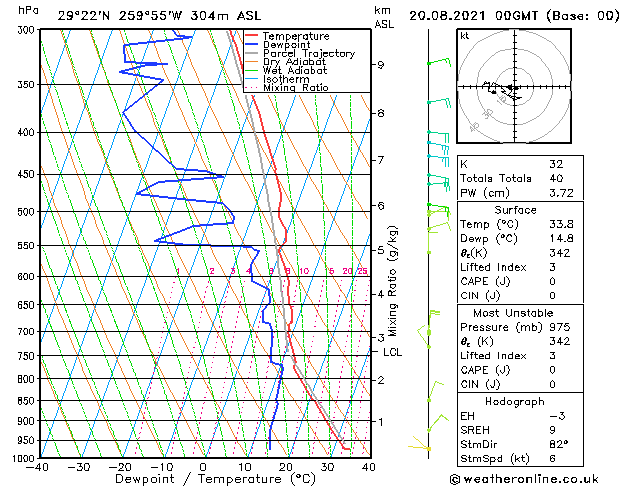Click the 0 temperature axis label
Image resolution: width=629 pixels, height=486 pixels.
click(203, 467)
